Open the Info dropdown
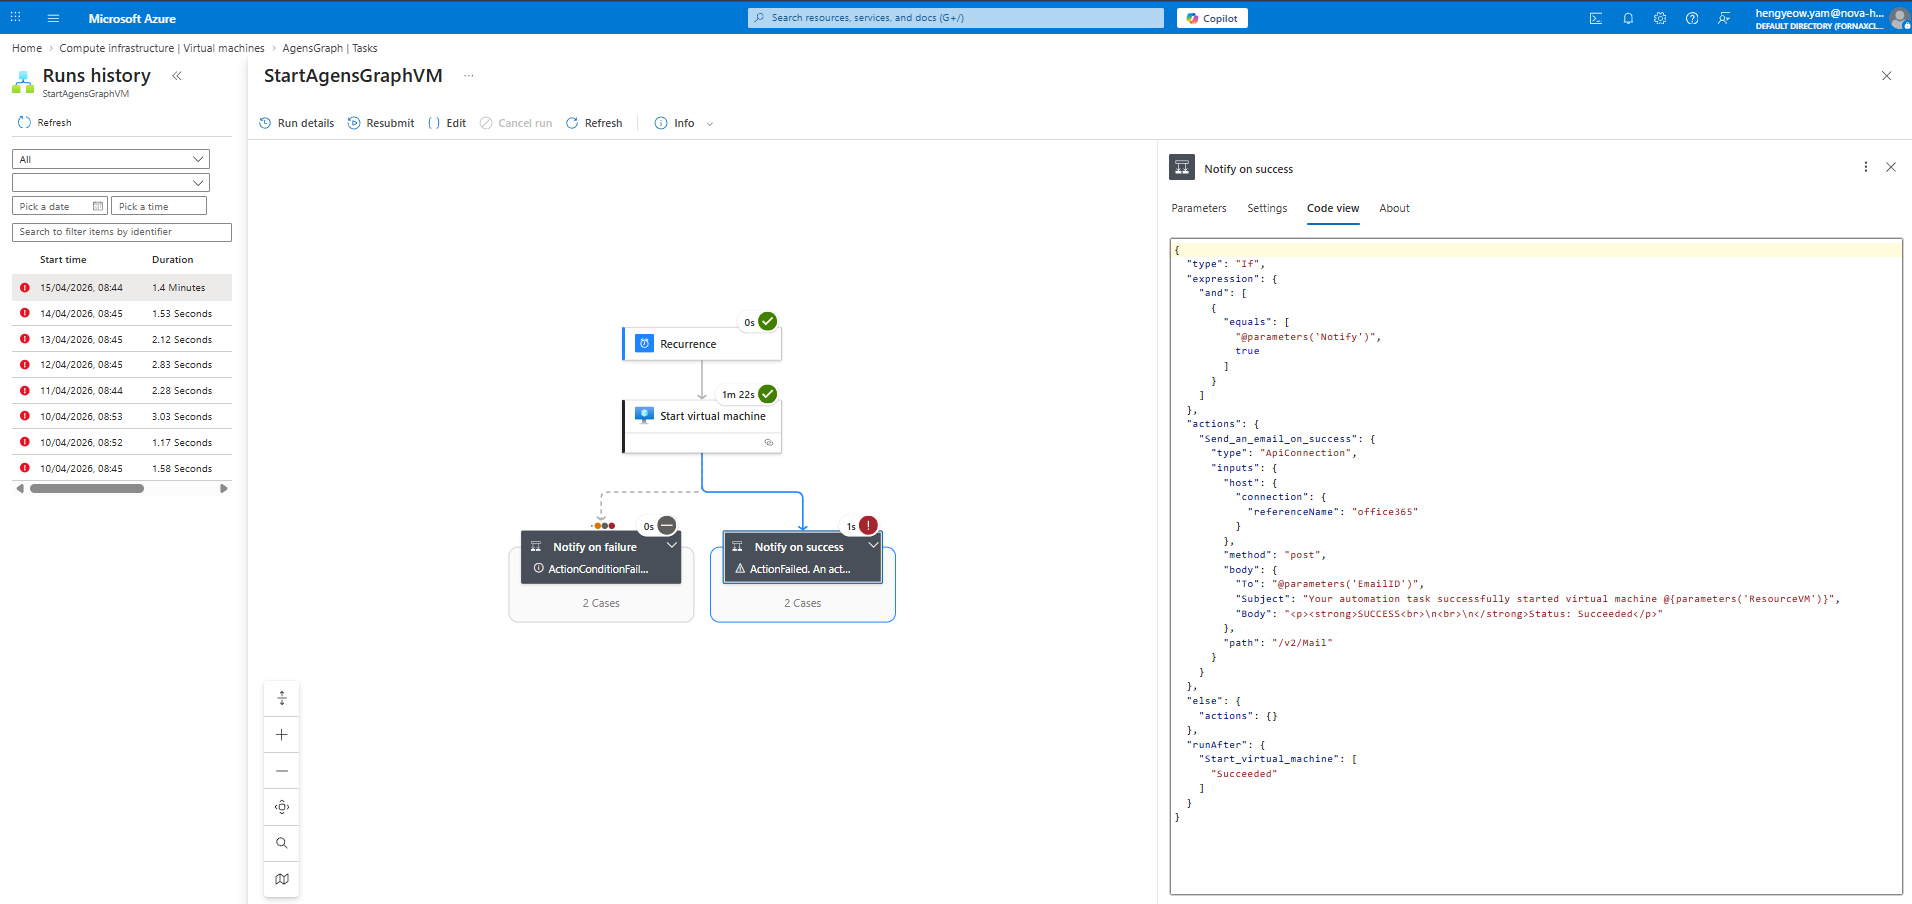This screenshot has width=1912, height=904. [684, 123]
